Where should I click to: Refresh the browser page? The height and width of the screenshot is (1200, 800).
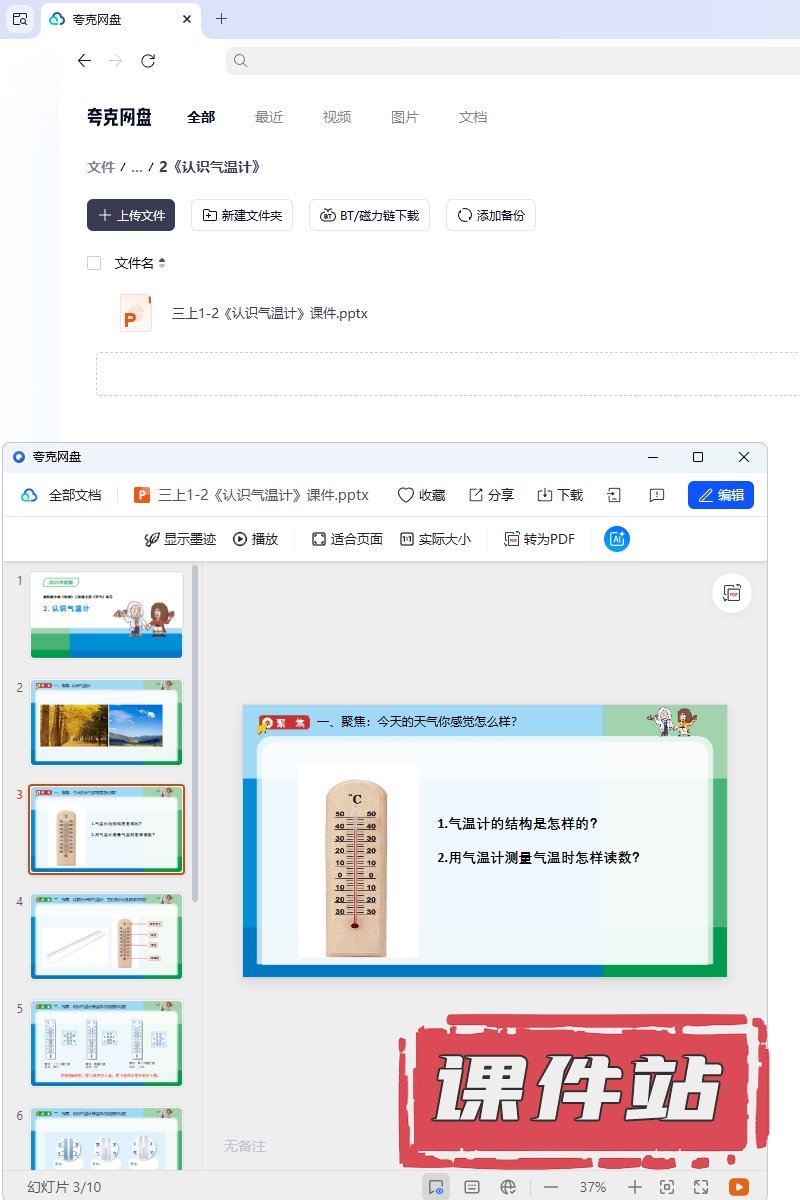[x=148, y=61]
